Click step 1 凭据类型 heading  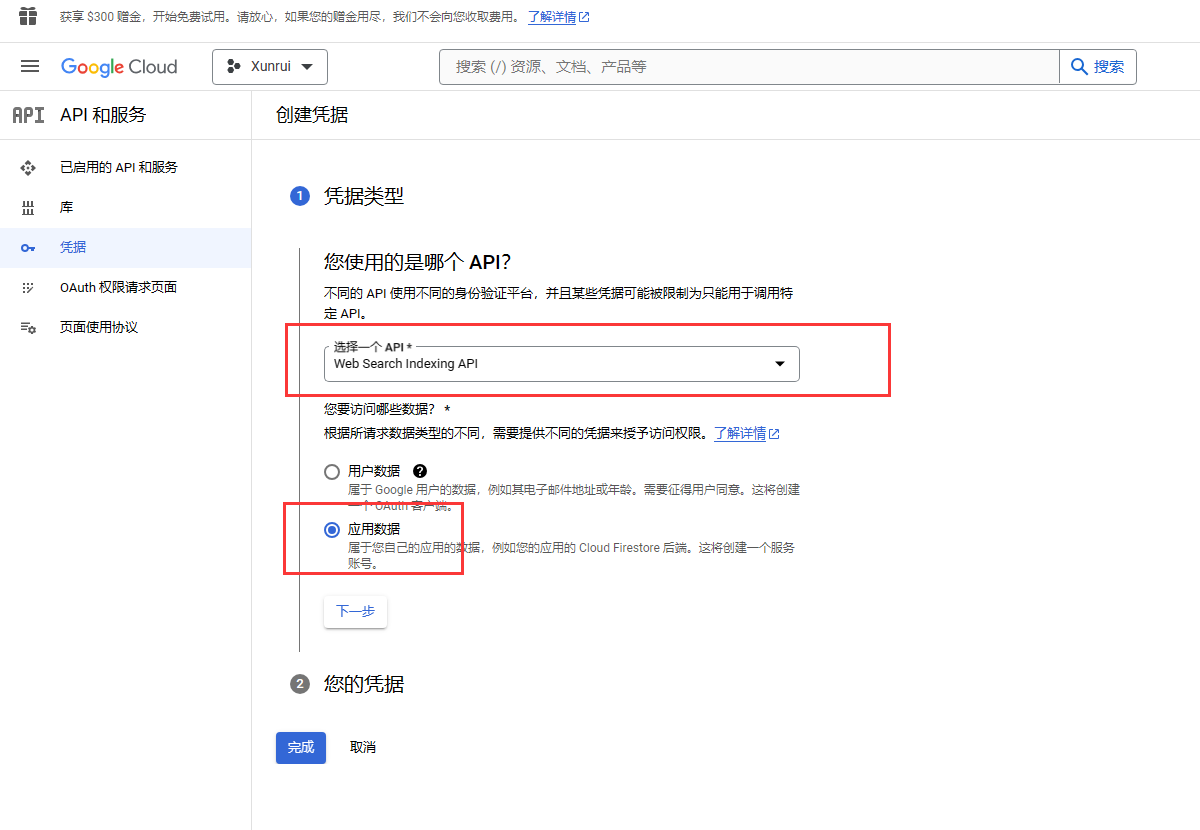click(x=364, y=196)
